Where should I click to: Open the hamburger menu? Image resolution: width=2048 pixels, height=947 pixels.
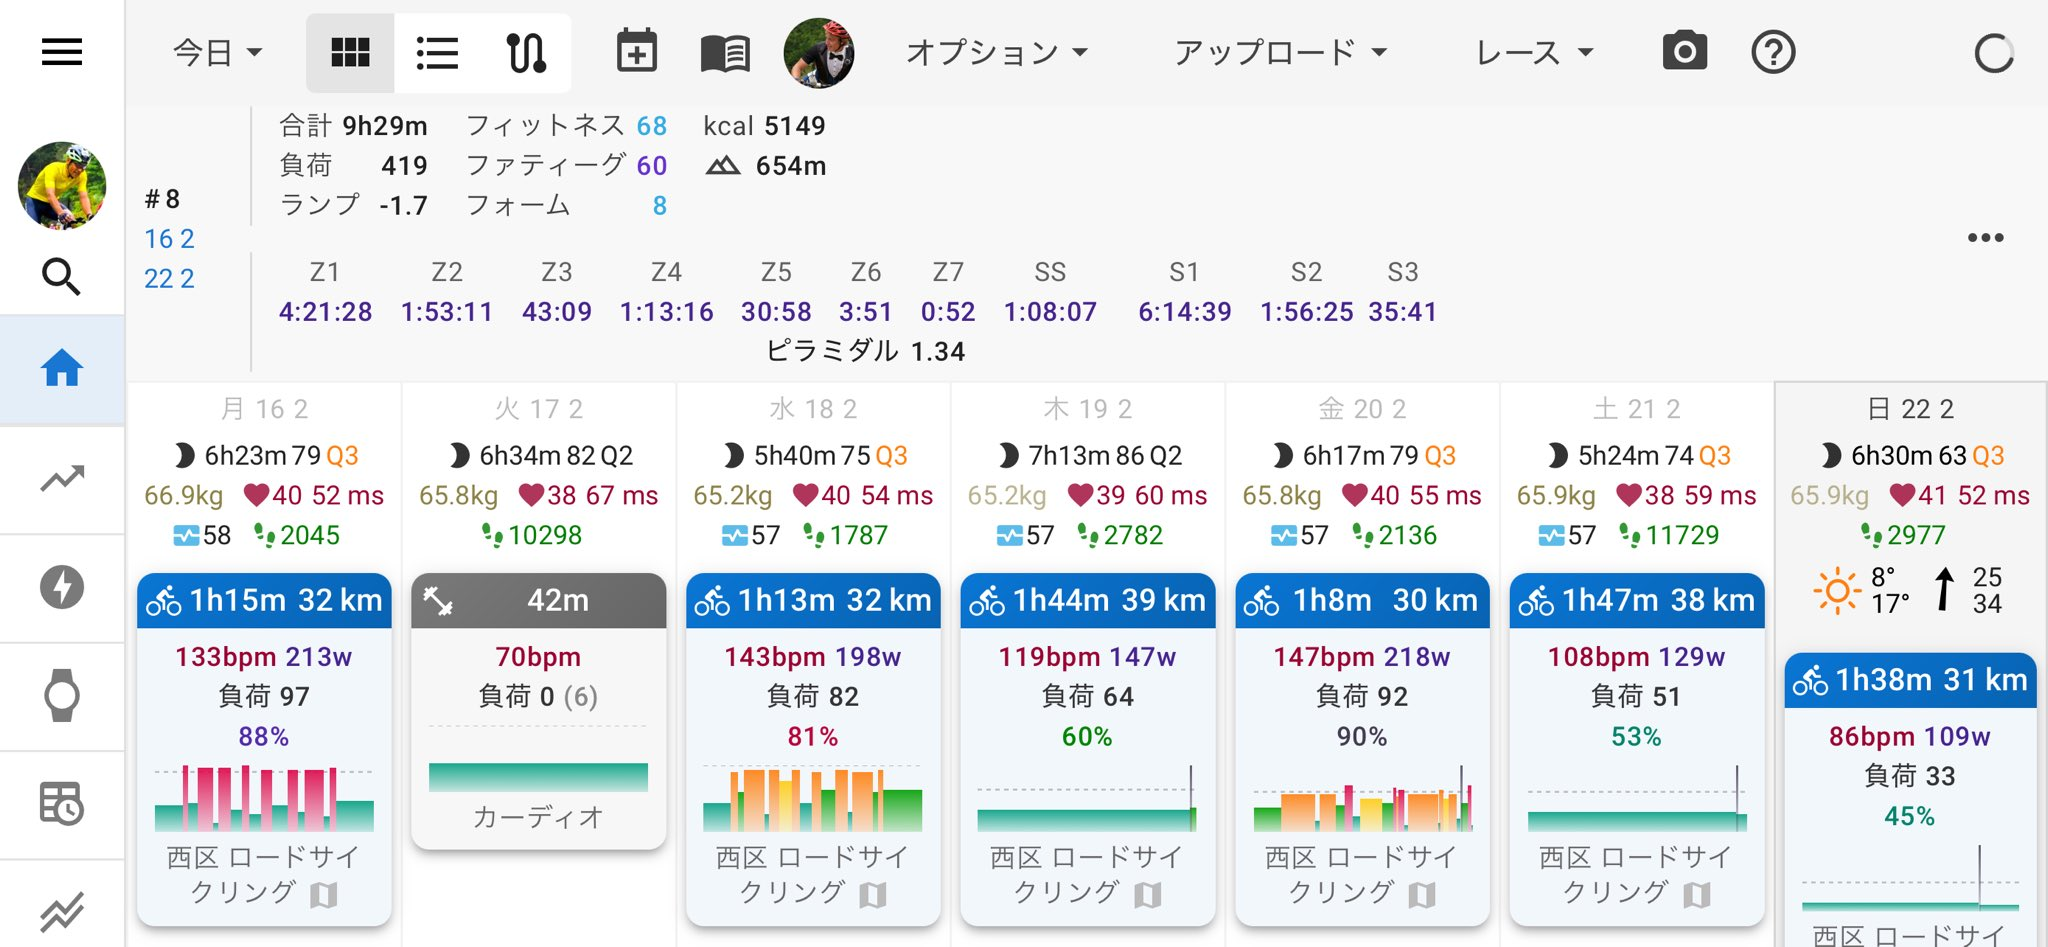(x=61, y=52)
